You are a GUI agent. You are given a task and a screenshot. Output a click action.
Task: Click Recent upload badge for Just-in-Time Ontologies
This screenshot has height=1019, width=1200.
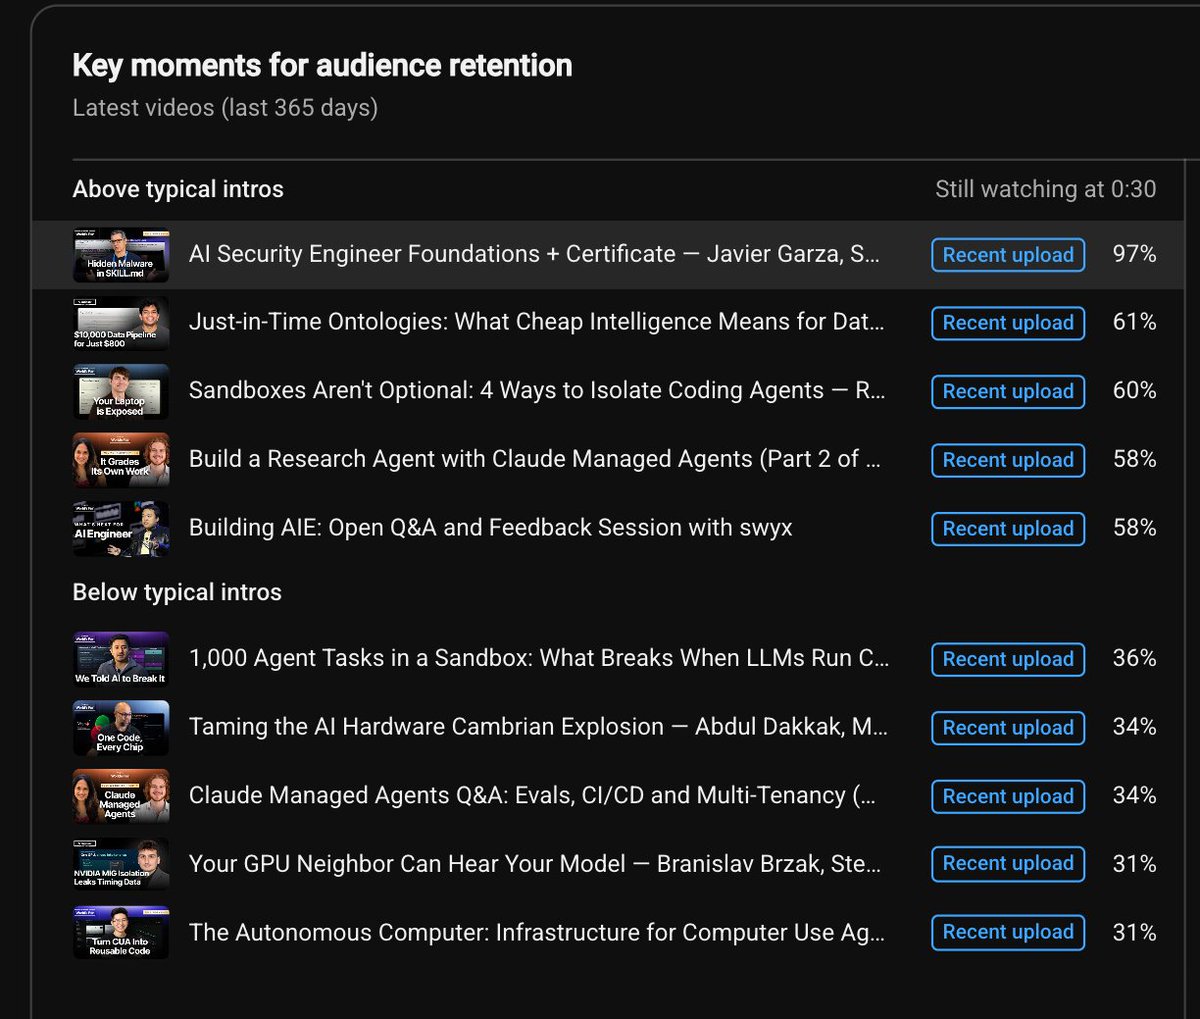[x=1008, y=323]
